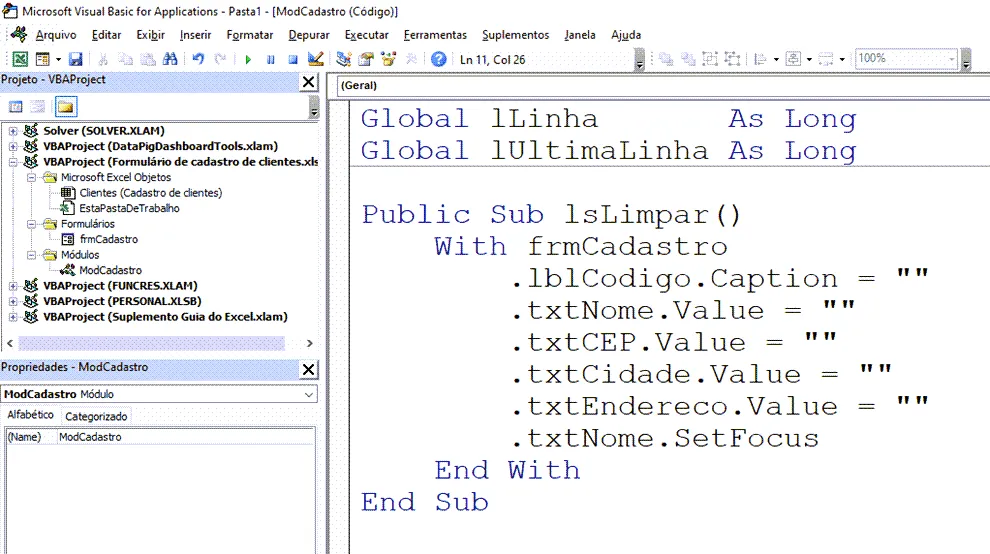Viewport: 990px width, 554px height.
Task: Open VBA Help with the question mark icon
Action: click(x=439, y=59)
